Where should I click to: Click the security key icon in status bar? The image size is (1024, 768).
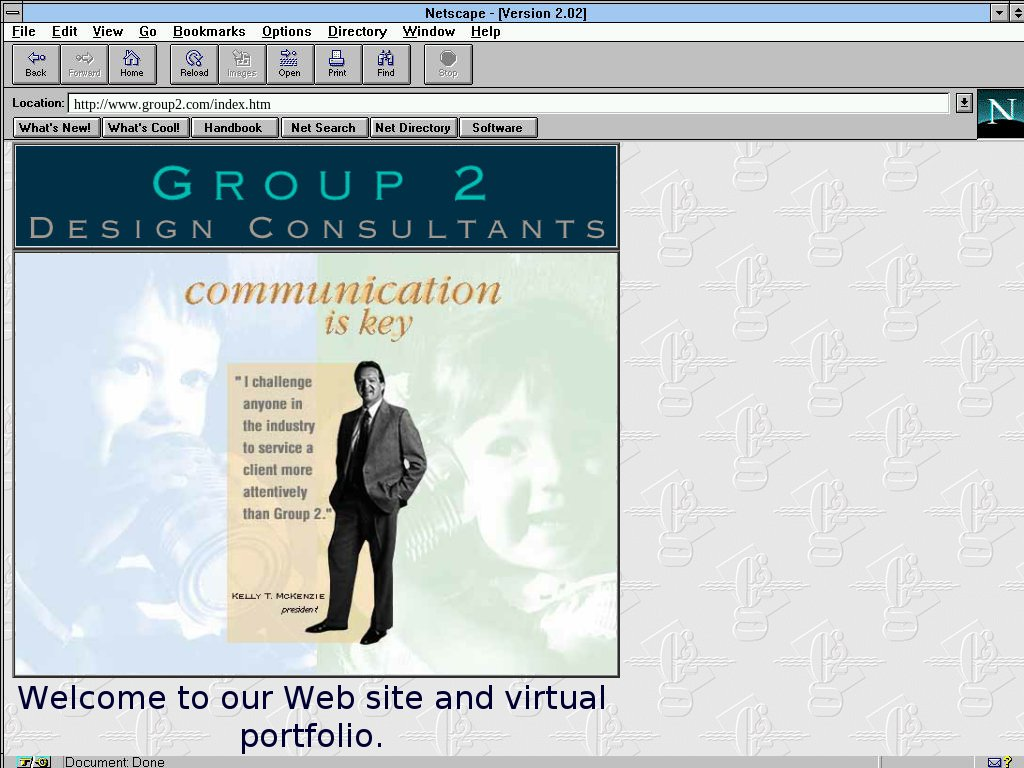click(x=32, y=762)
